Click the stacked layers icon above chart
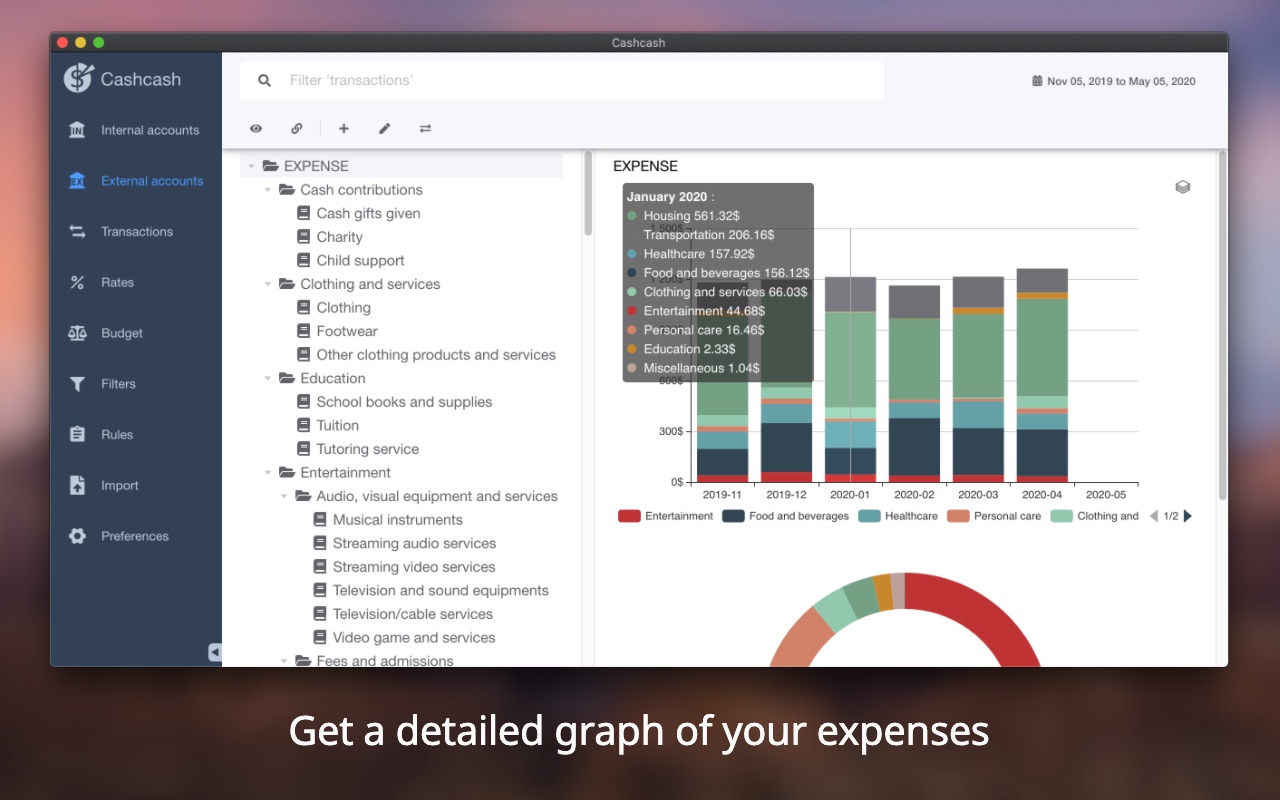This screenshot has height=800, width=1280. click(1183, 187)
